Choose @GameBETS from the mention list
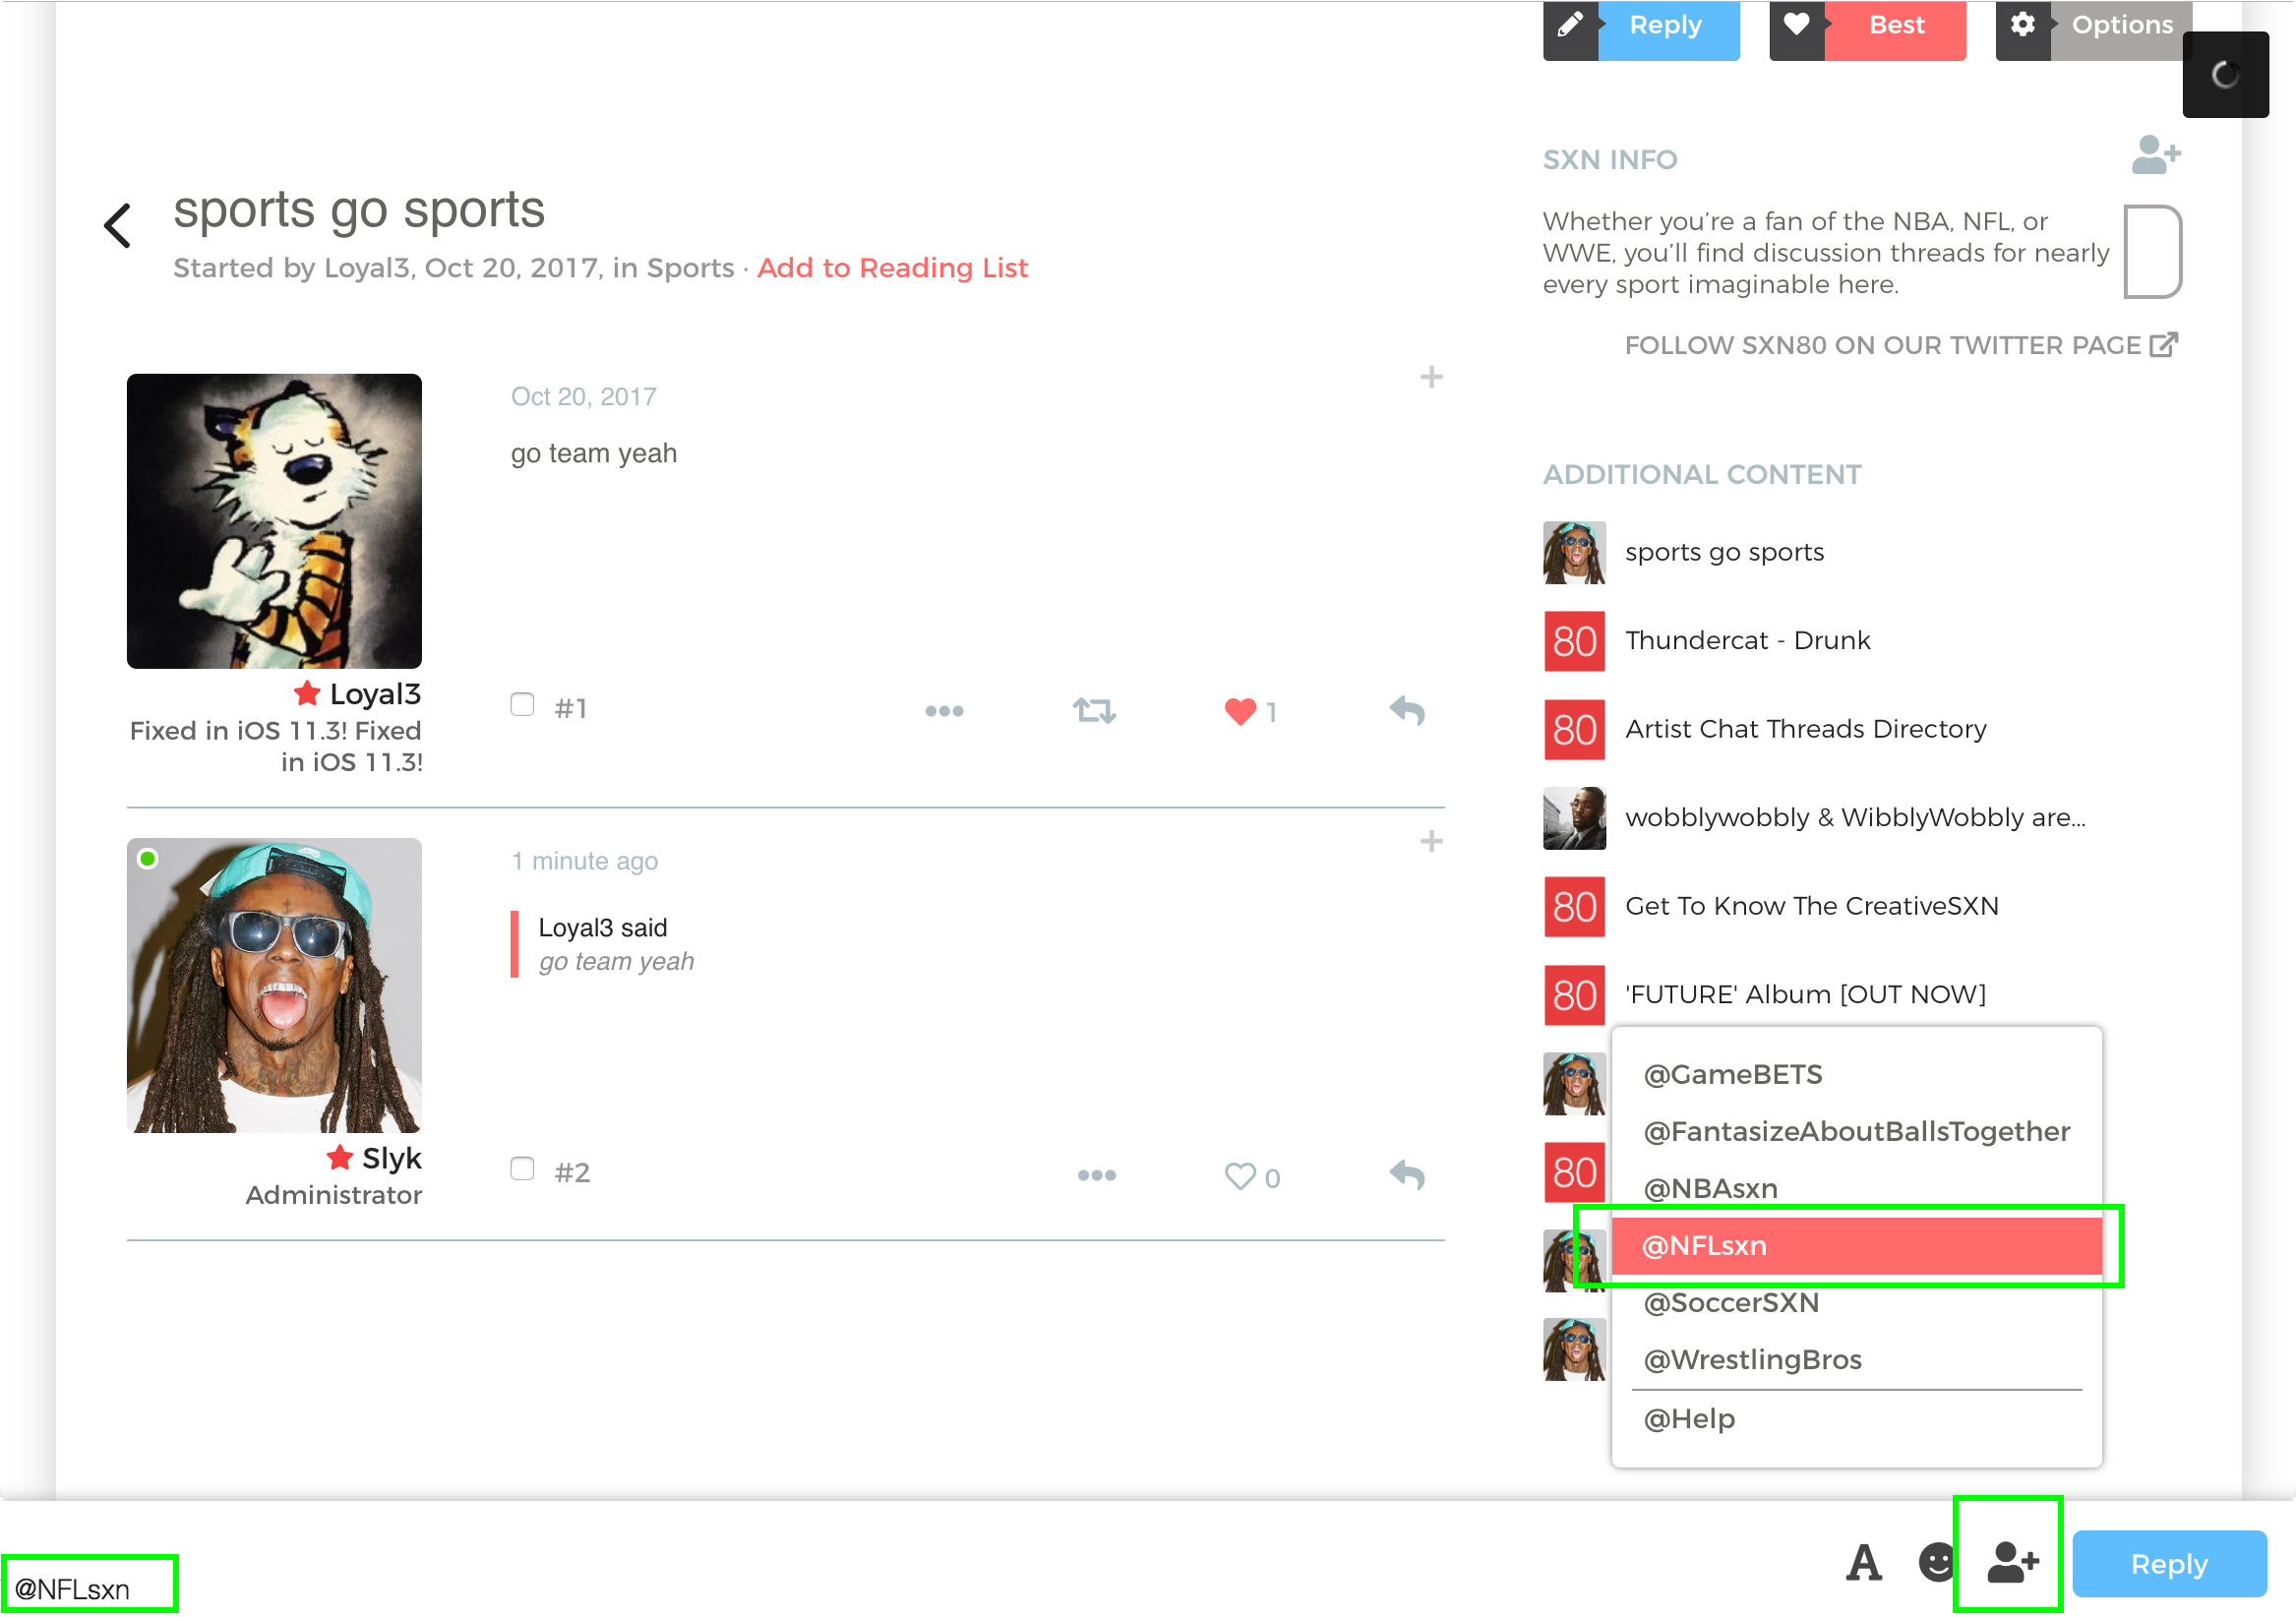This screenshot has height=1617, width=2296. click(x=1856, y=1074)
